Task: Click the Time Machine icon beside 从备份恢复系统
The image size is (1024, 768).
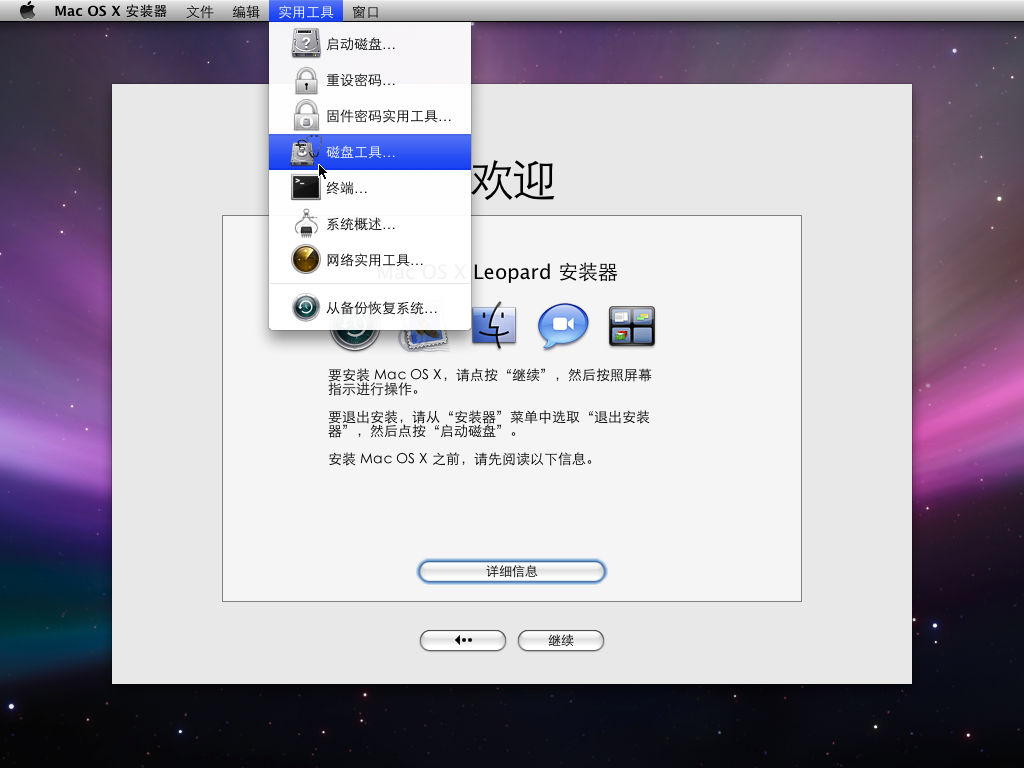Action: pos(306,308)
